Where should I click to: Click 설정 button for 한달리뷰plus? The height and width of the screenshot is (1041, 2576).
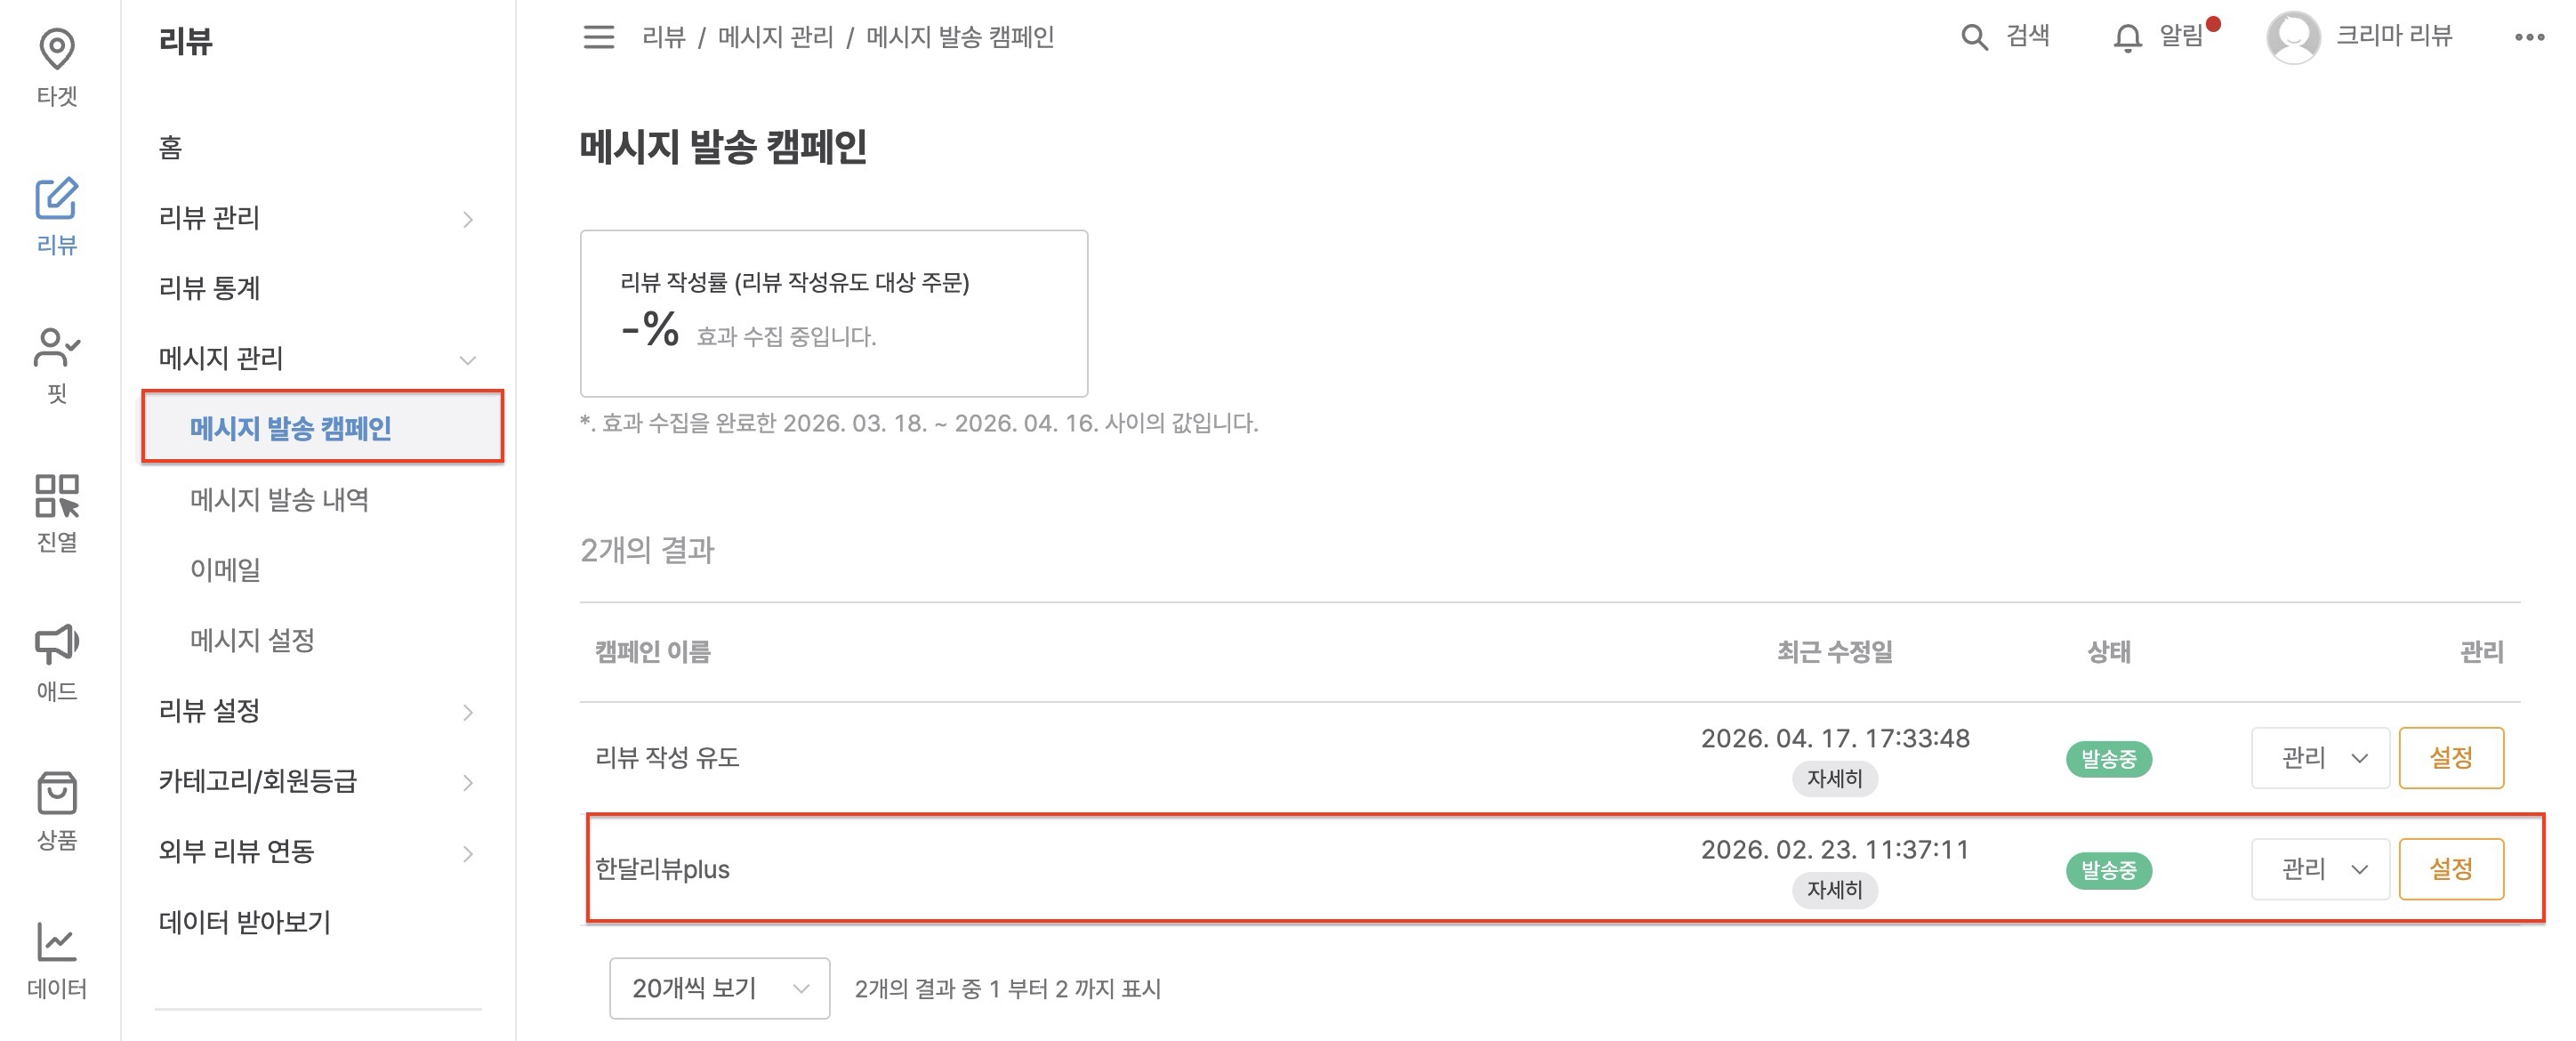pos(2450,869)
